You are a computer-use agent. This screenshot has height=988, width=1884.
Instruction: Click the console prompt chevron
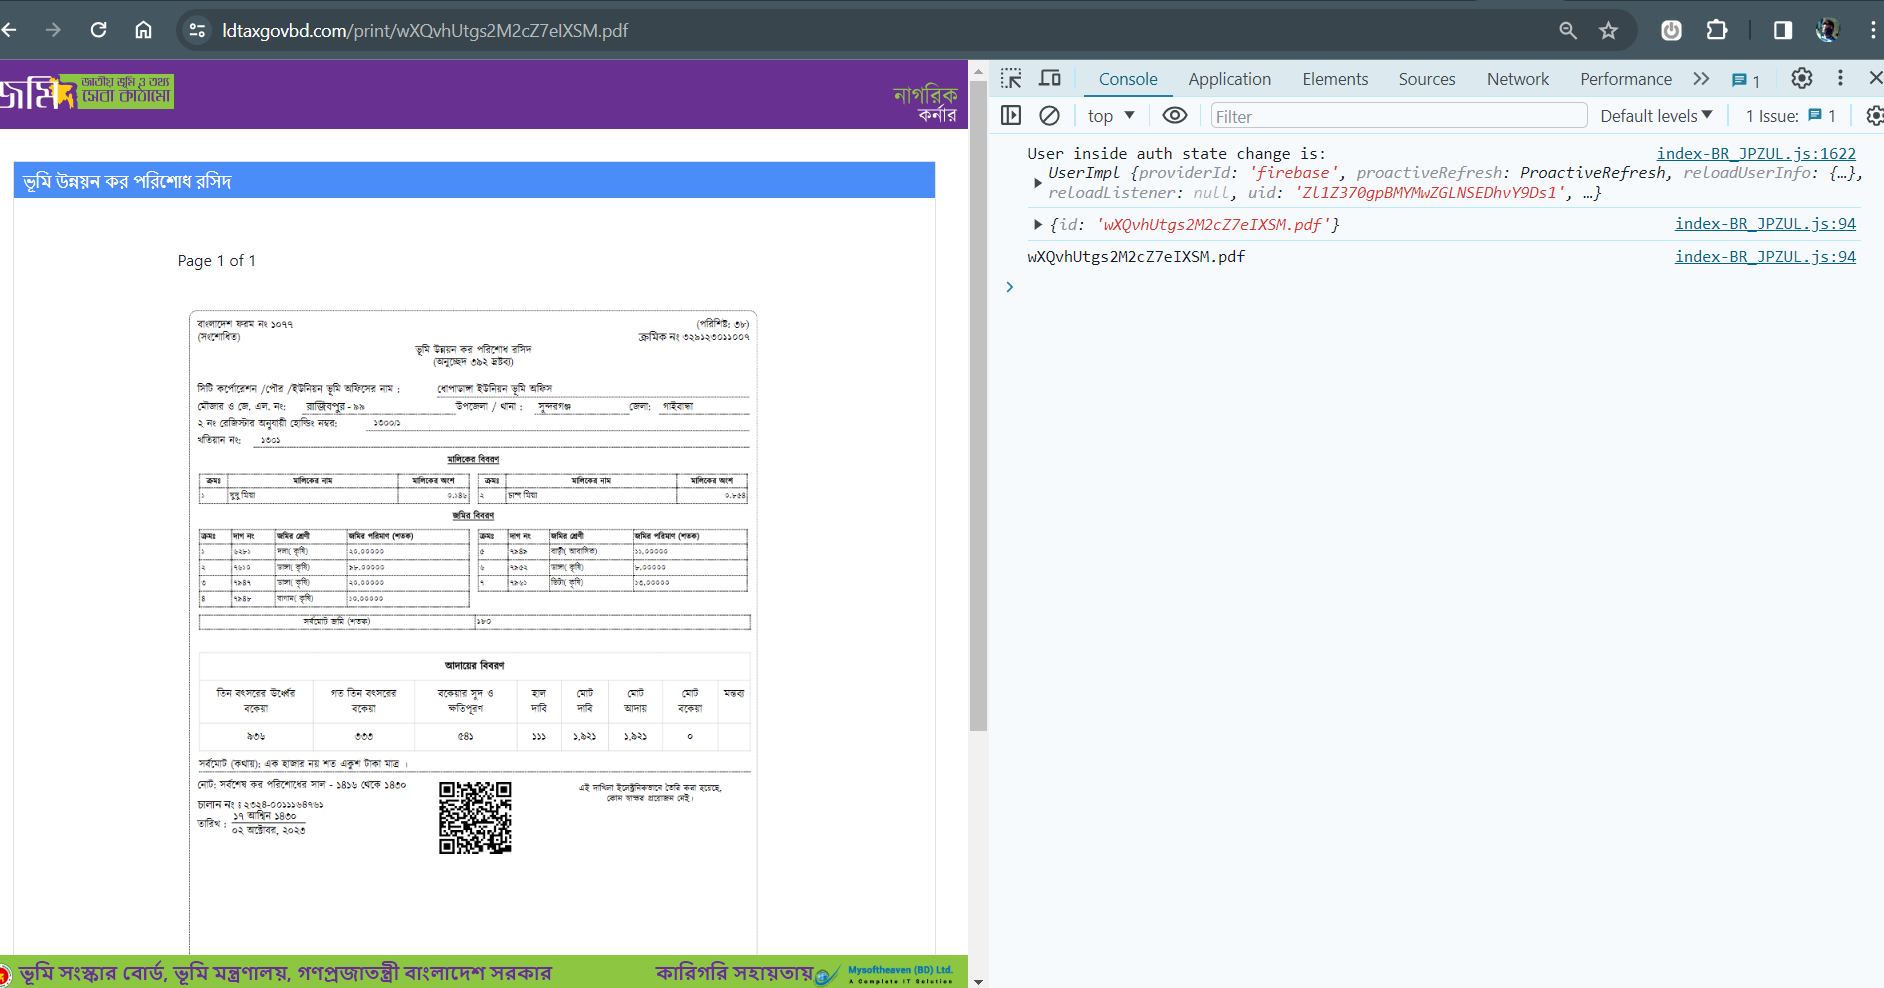[1010, 287]
